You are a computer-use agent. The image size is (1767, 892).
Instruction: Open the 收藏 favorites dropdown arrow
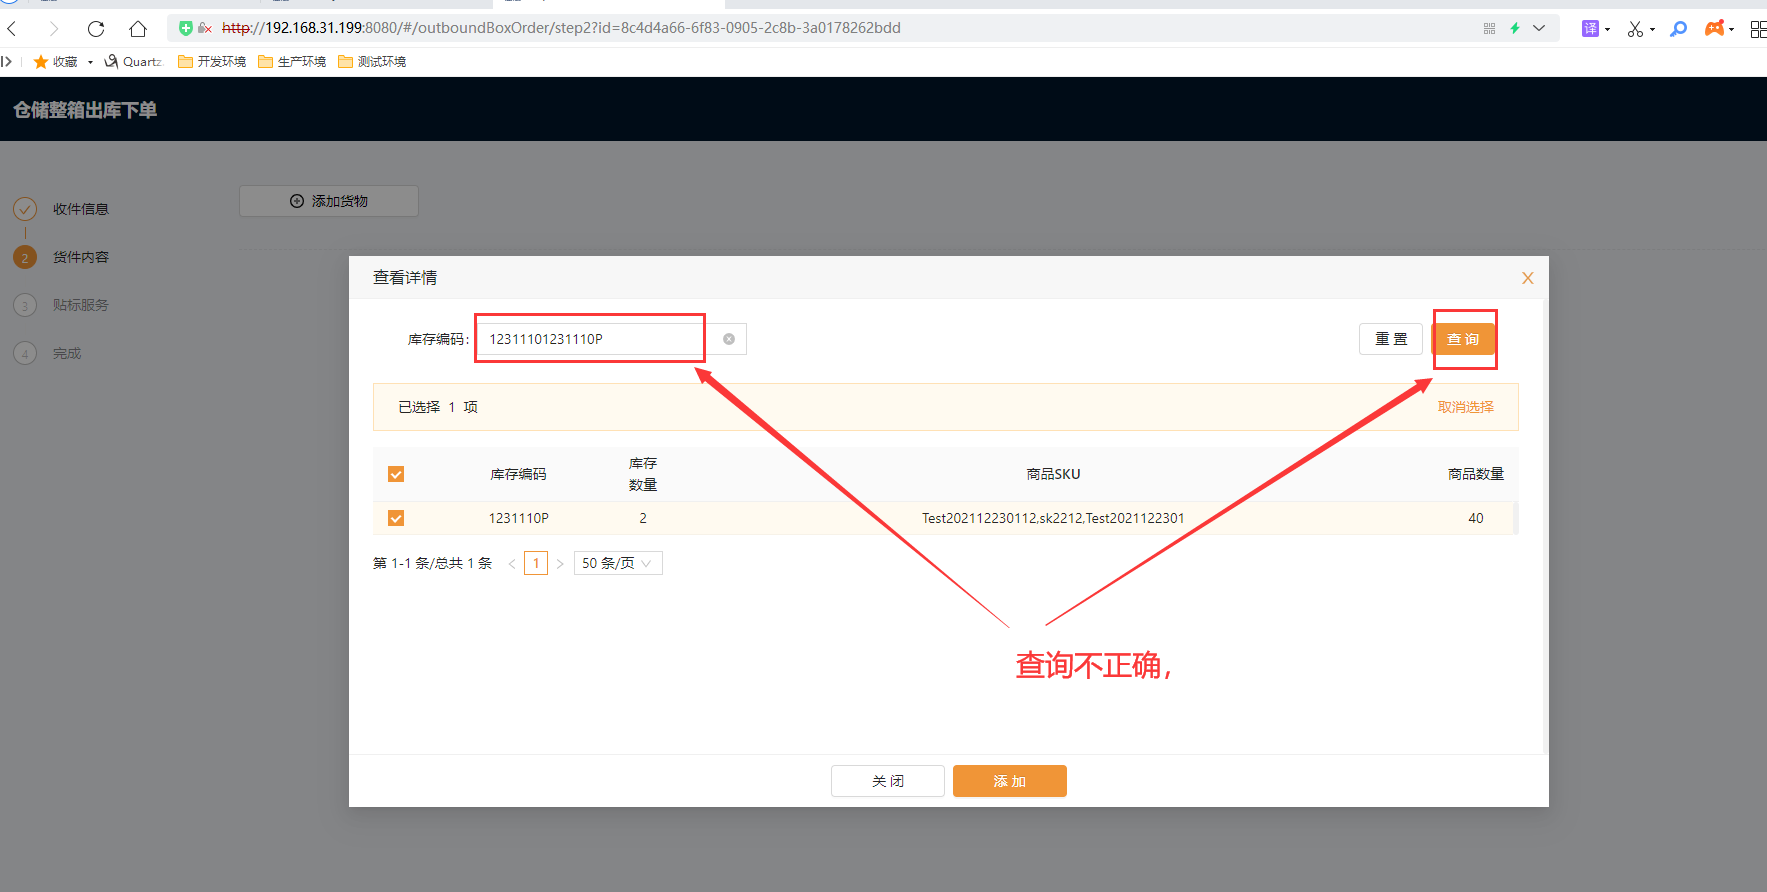[x=90, y=62]
